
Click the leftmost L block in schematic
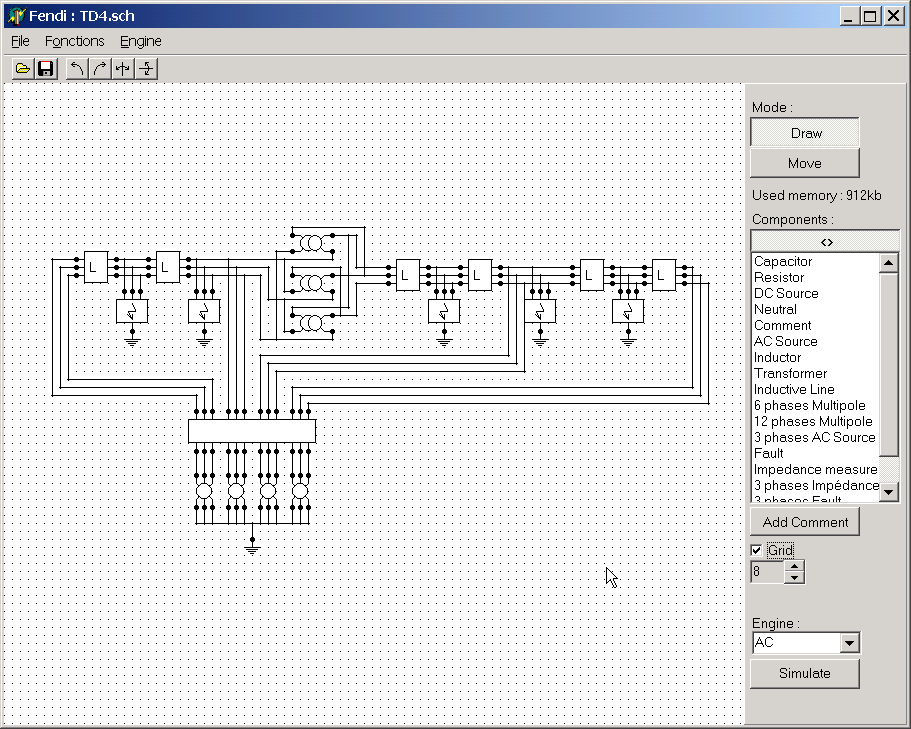click(96, 267)
